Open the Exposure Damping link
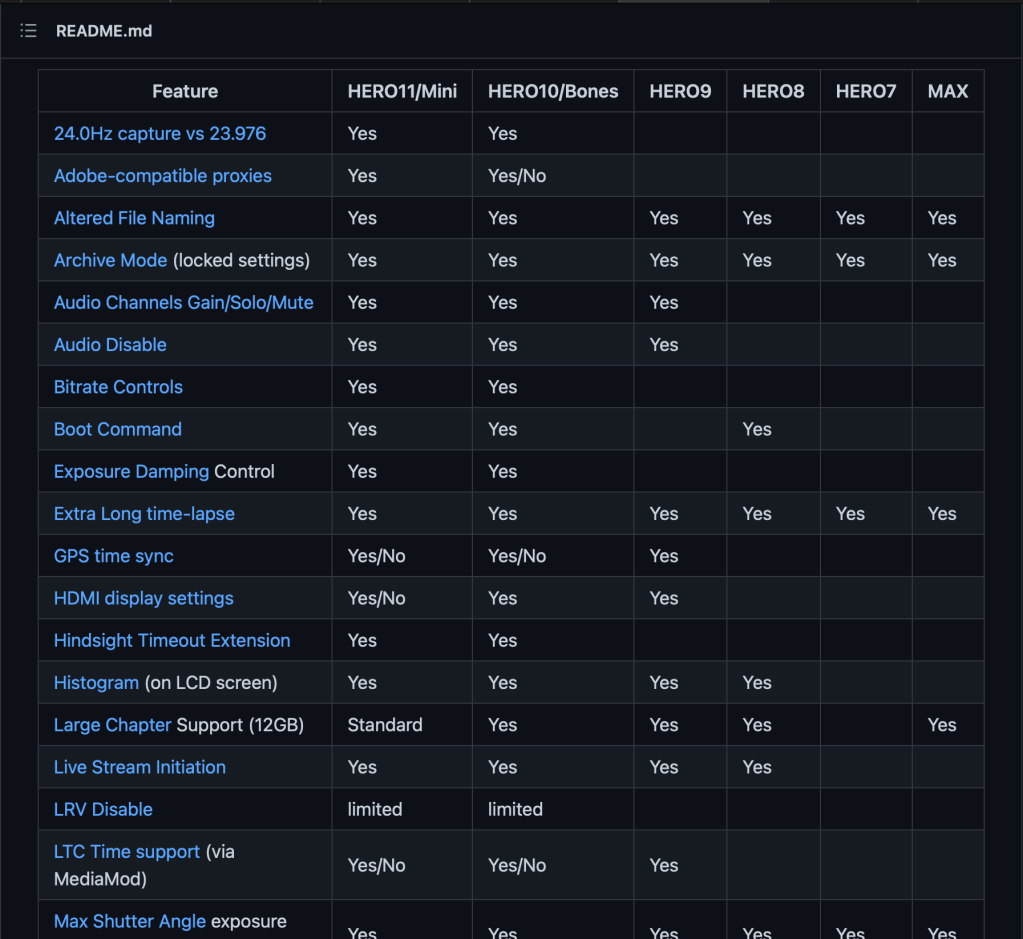 coord(131,471)
